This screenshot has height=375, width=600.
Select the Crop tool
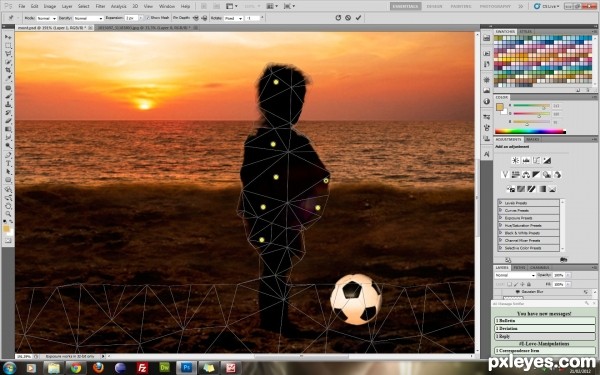8,70
